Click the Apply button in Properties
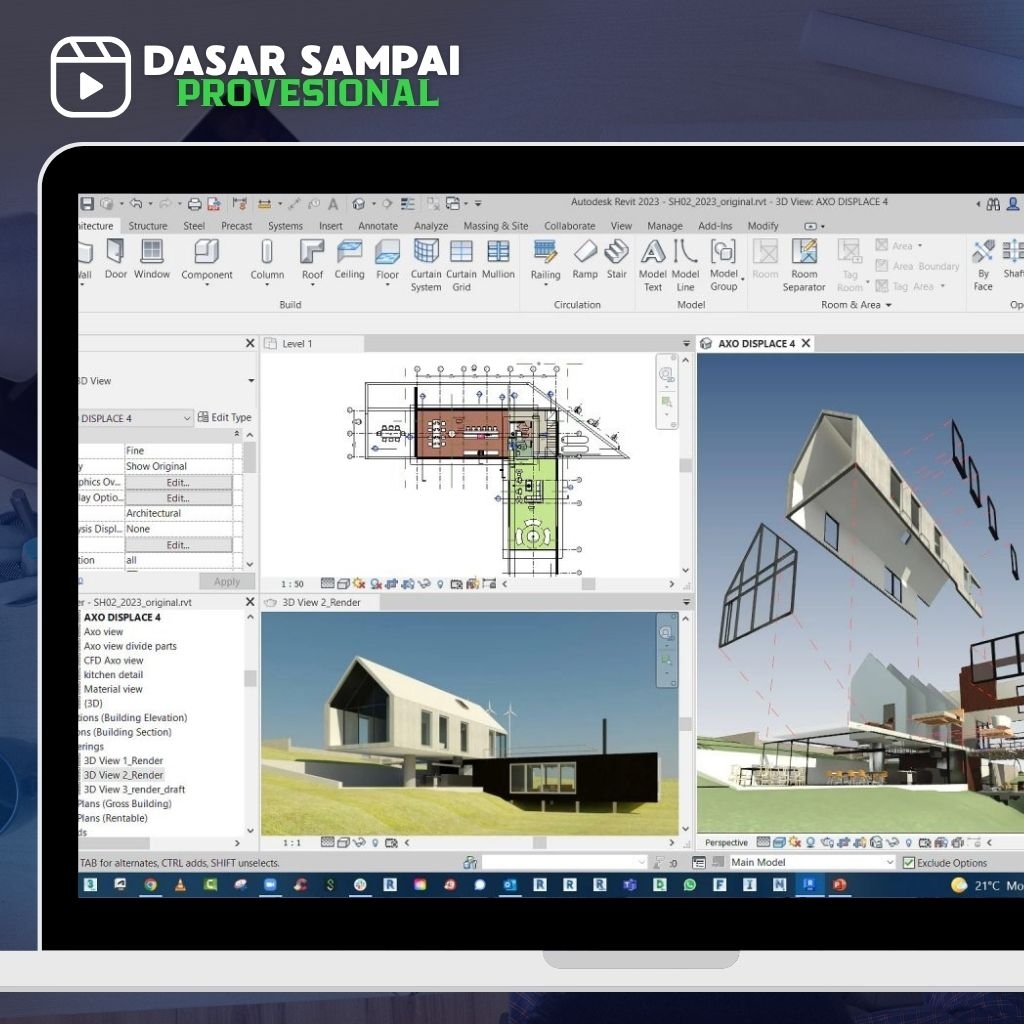Image resolution: width=1024 pixels, height=1024 pixels. [227, 582]
